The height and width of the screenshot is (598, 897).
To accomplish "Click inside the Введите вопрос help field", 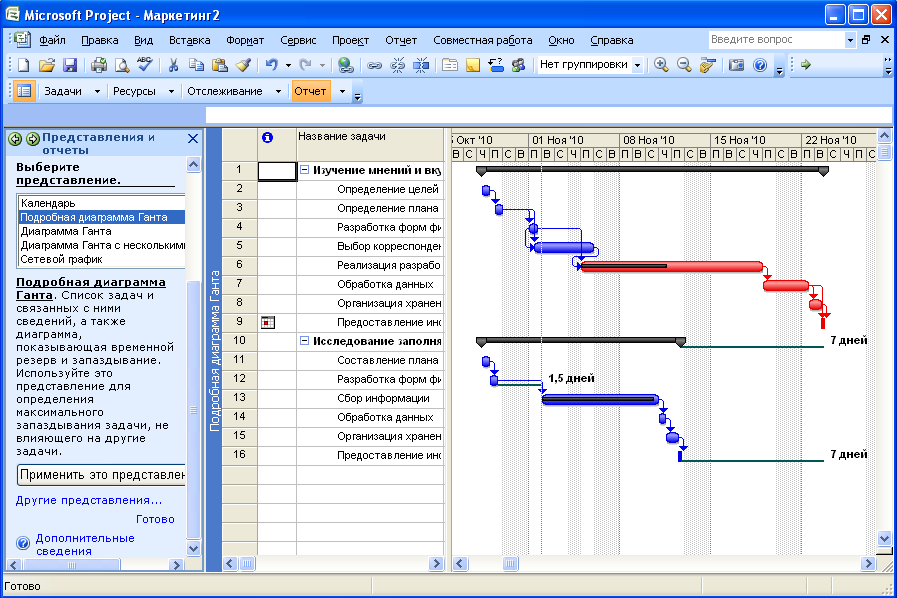I will [776, 39].
